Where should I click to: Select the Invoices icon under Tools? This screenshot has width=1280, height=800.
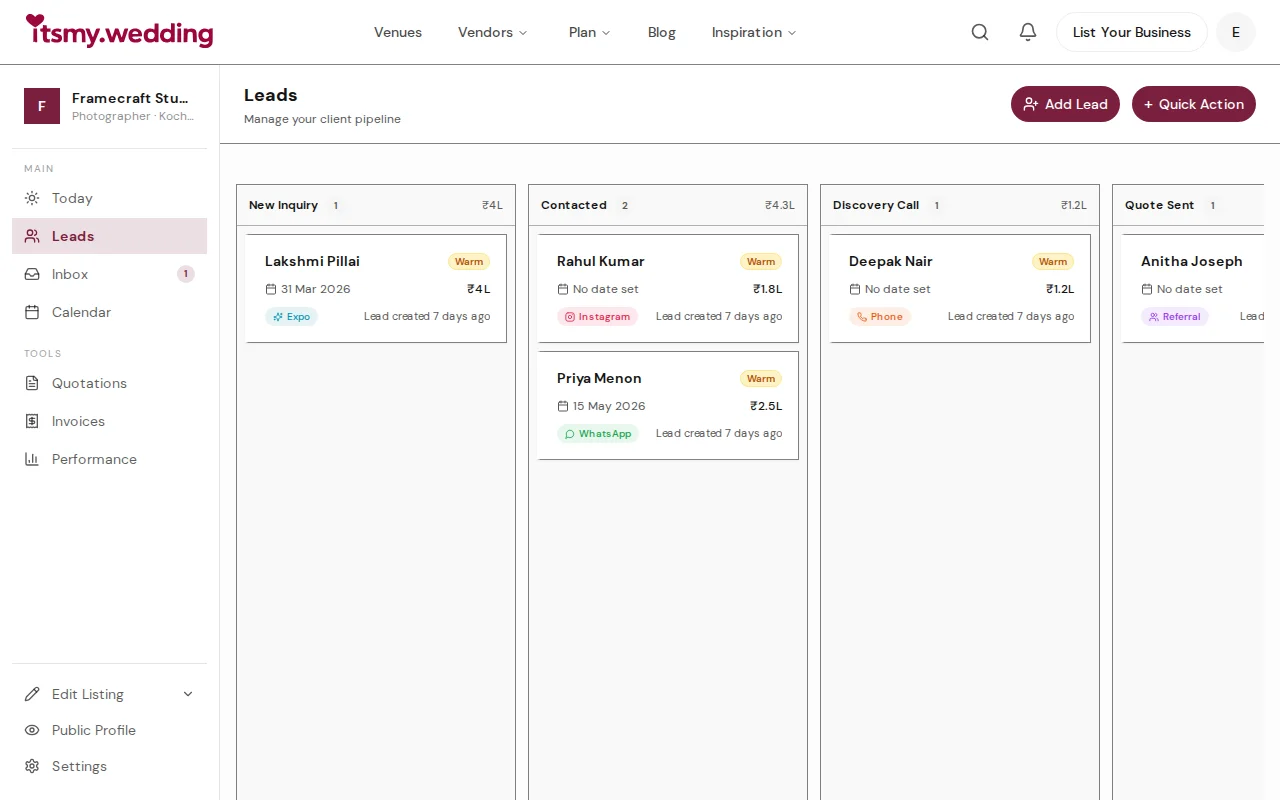click(x=32, y=421)
